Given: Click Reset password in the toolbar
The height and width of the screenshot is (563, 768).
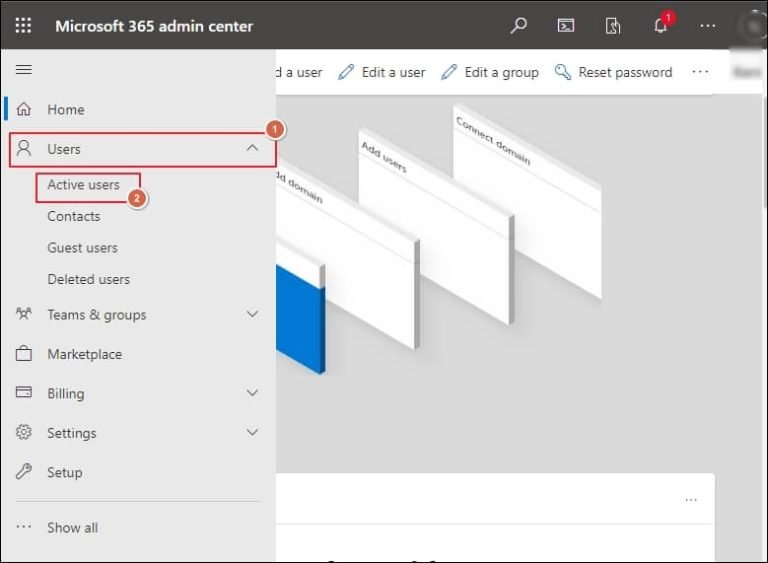Looking at the screenshot, I should point(613,72).
